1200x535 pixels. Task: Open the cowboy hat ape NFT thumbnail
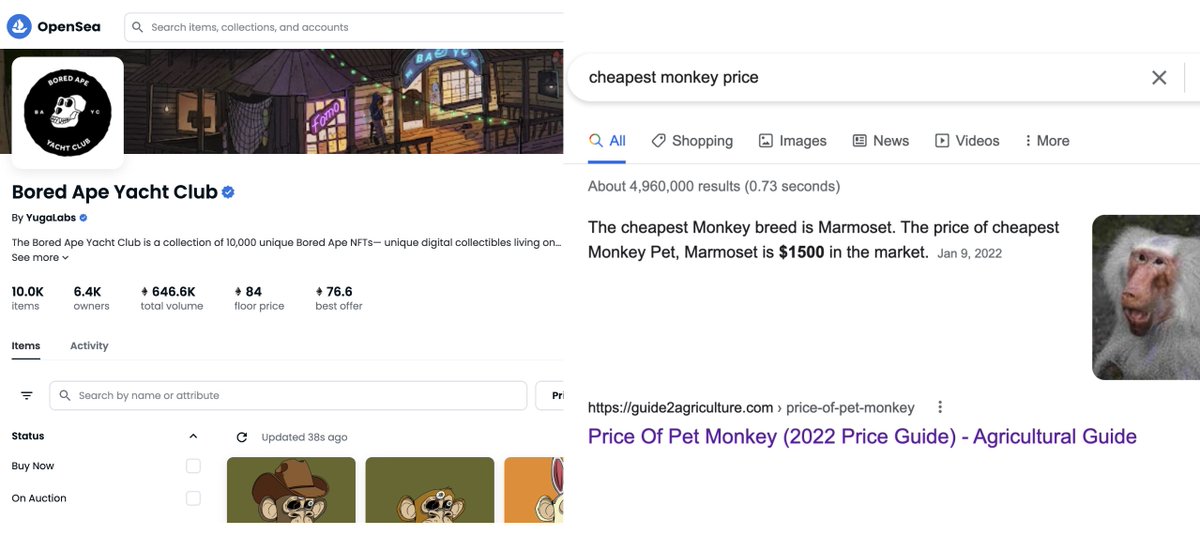291,490
